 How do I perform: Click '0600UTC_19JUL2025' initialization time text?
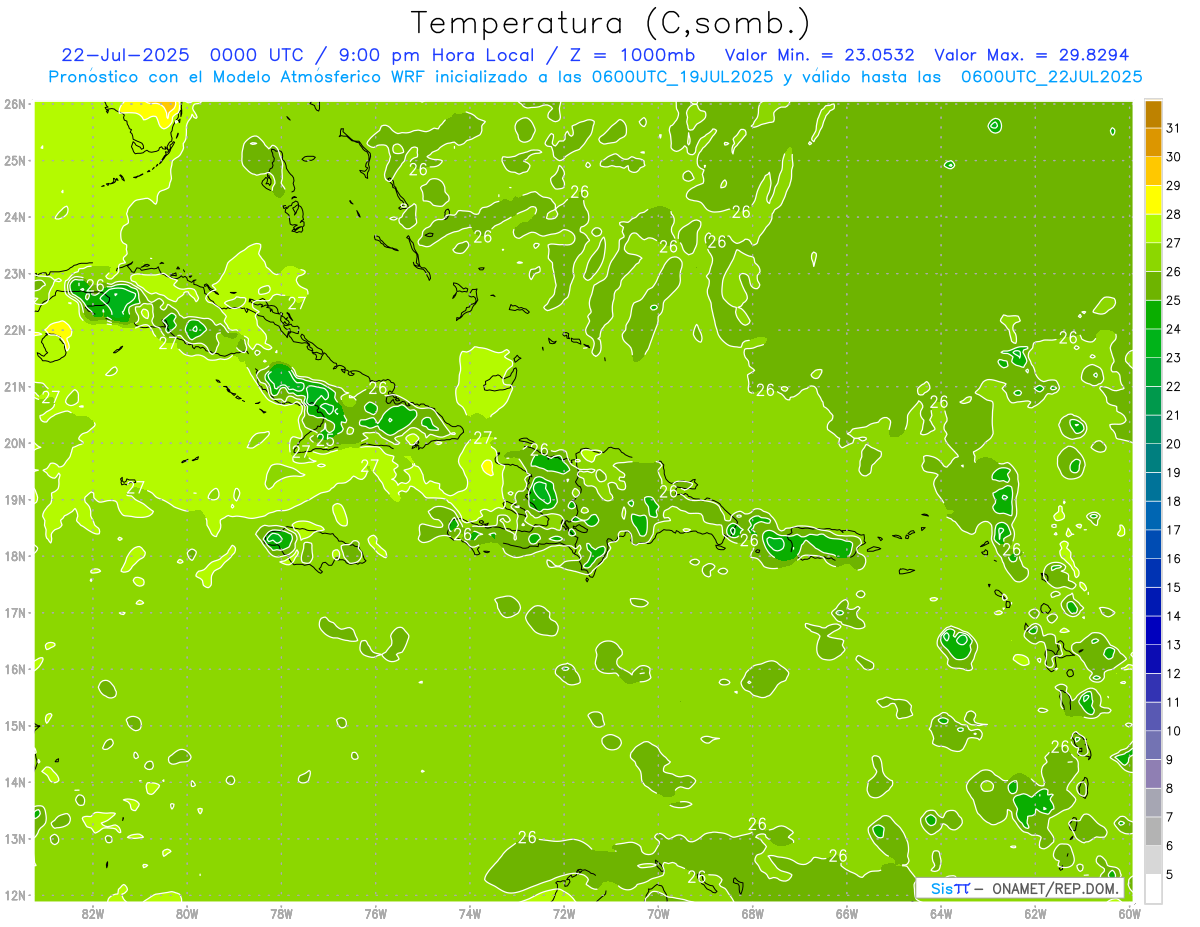(681, 77)
